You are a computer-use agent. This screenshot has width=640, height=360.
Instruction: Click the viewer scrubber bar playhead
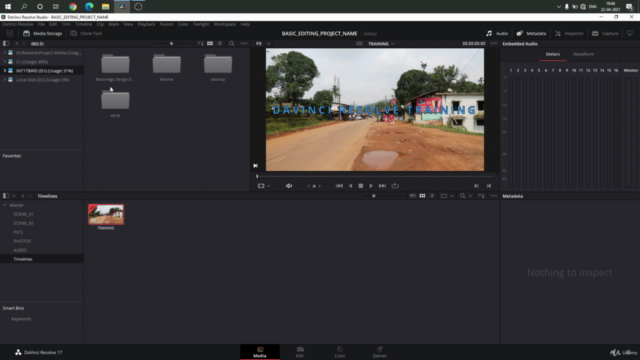pyautogui.click(x=257, y=176)
